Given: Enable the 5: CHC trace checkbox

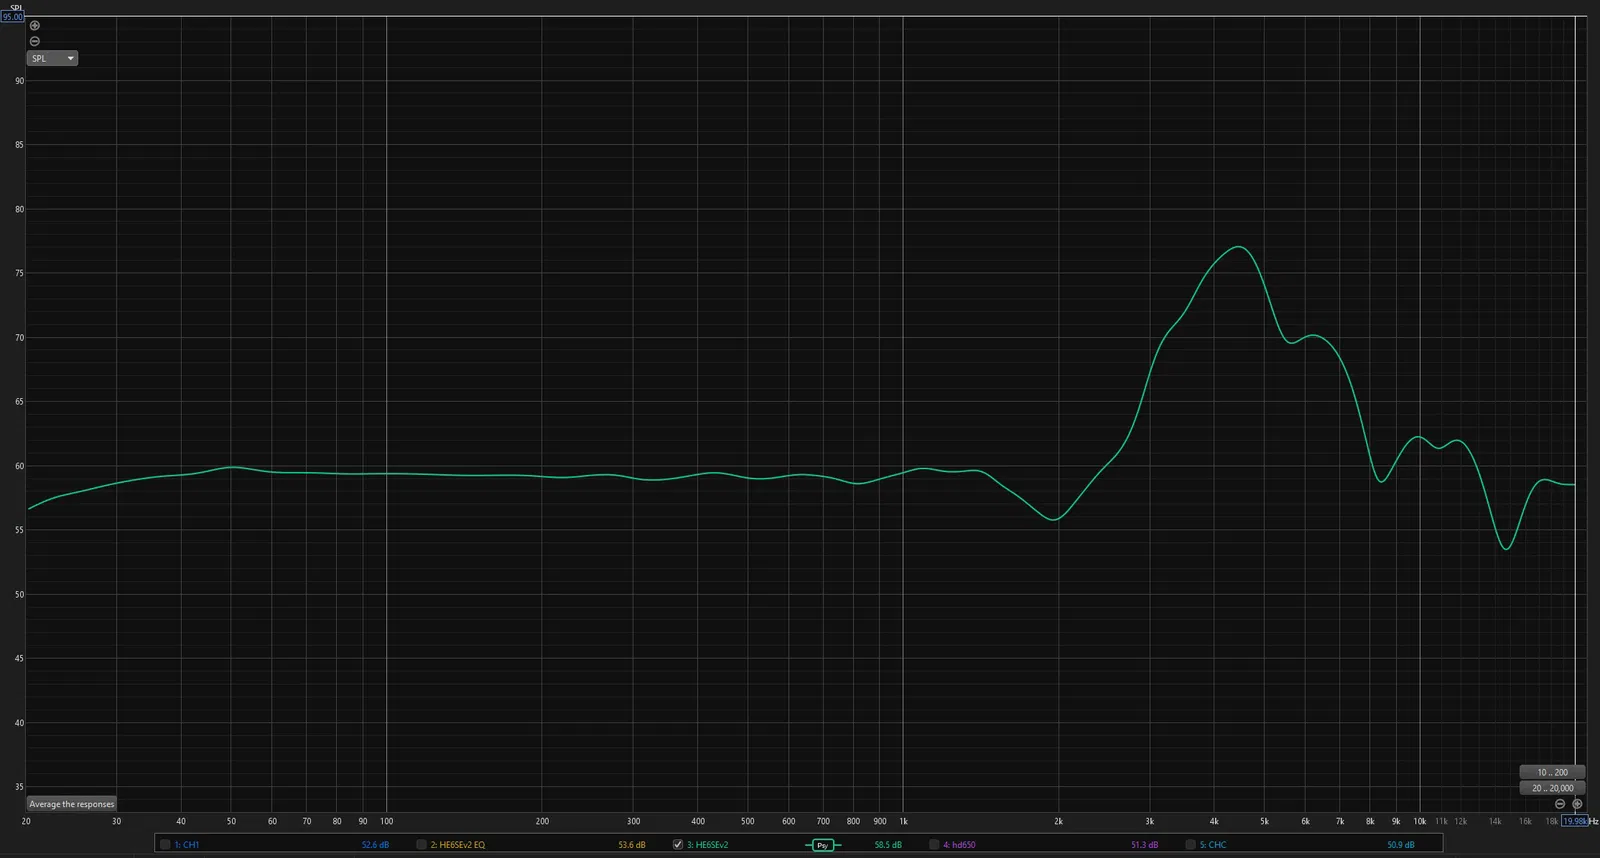Looking at the screenshot, I should point(1190,845).
